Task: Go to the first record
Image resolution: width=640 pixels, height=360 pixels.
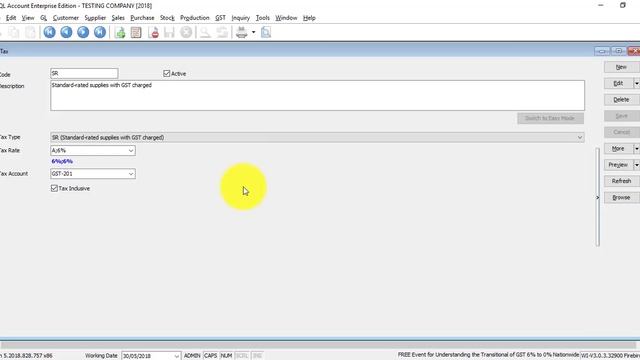Action: coord(49,32)
